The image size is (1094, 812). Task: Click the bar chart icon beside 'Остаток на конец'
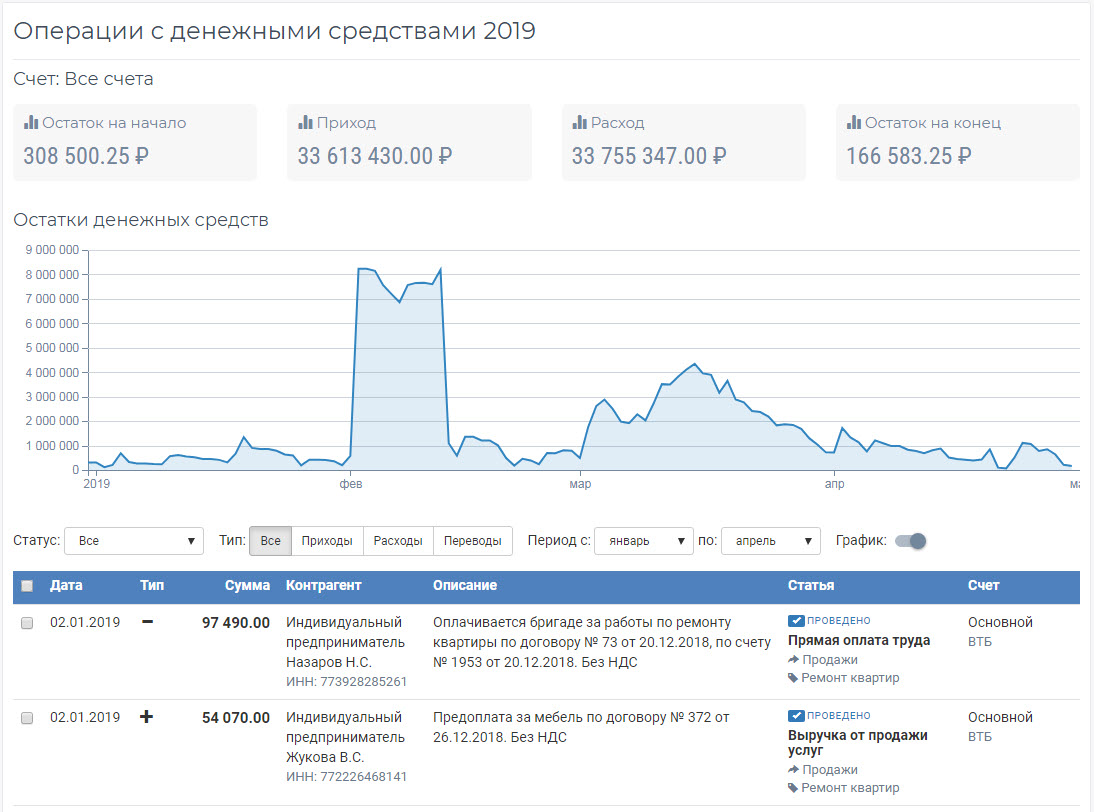[x=854, y=122]
